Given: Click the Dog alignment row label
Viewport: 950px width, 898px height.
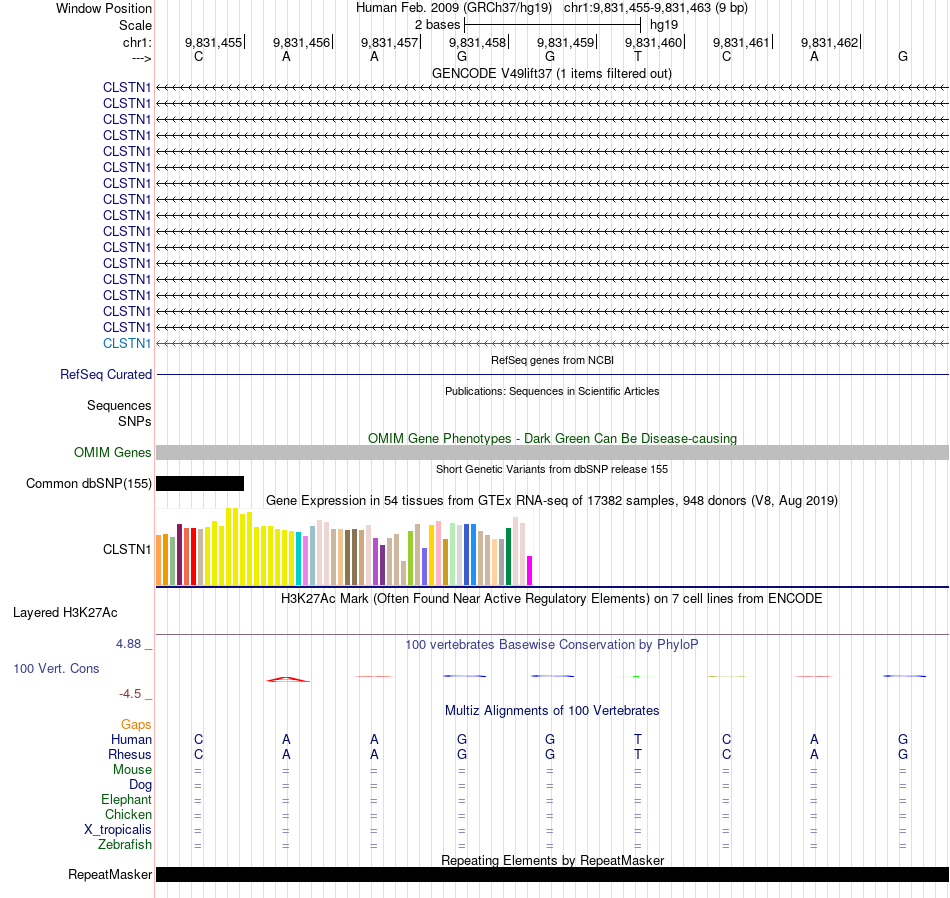Looking at the screenshot, I should pos(140,785).
